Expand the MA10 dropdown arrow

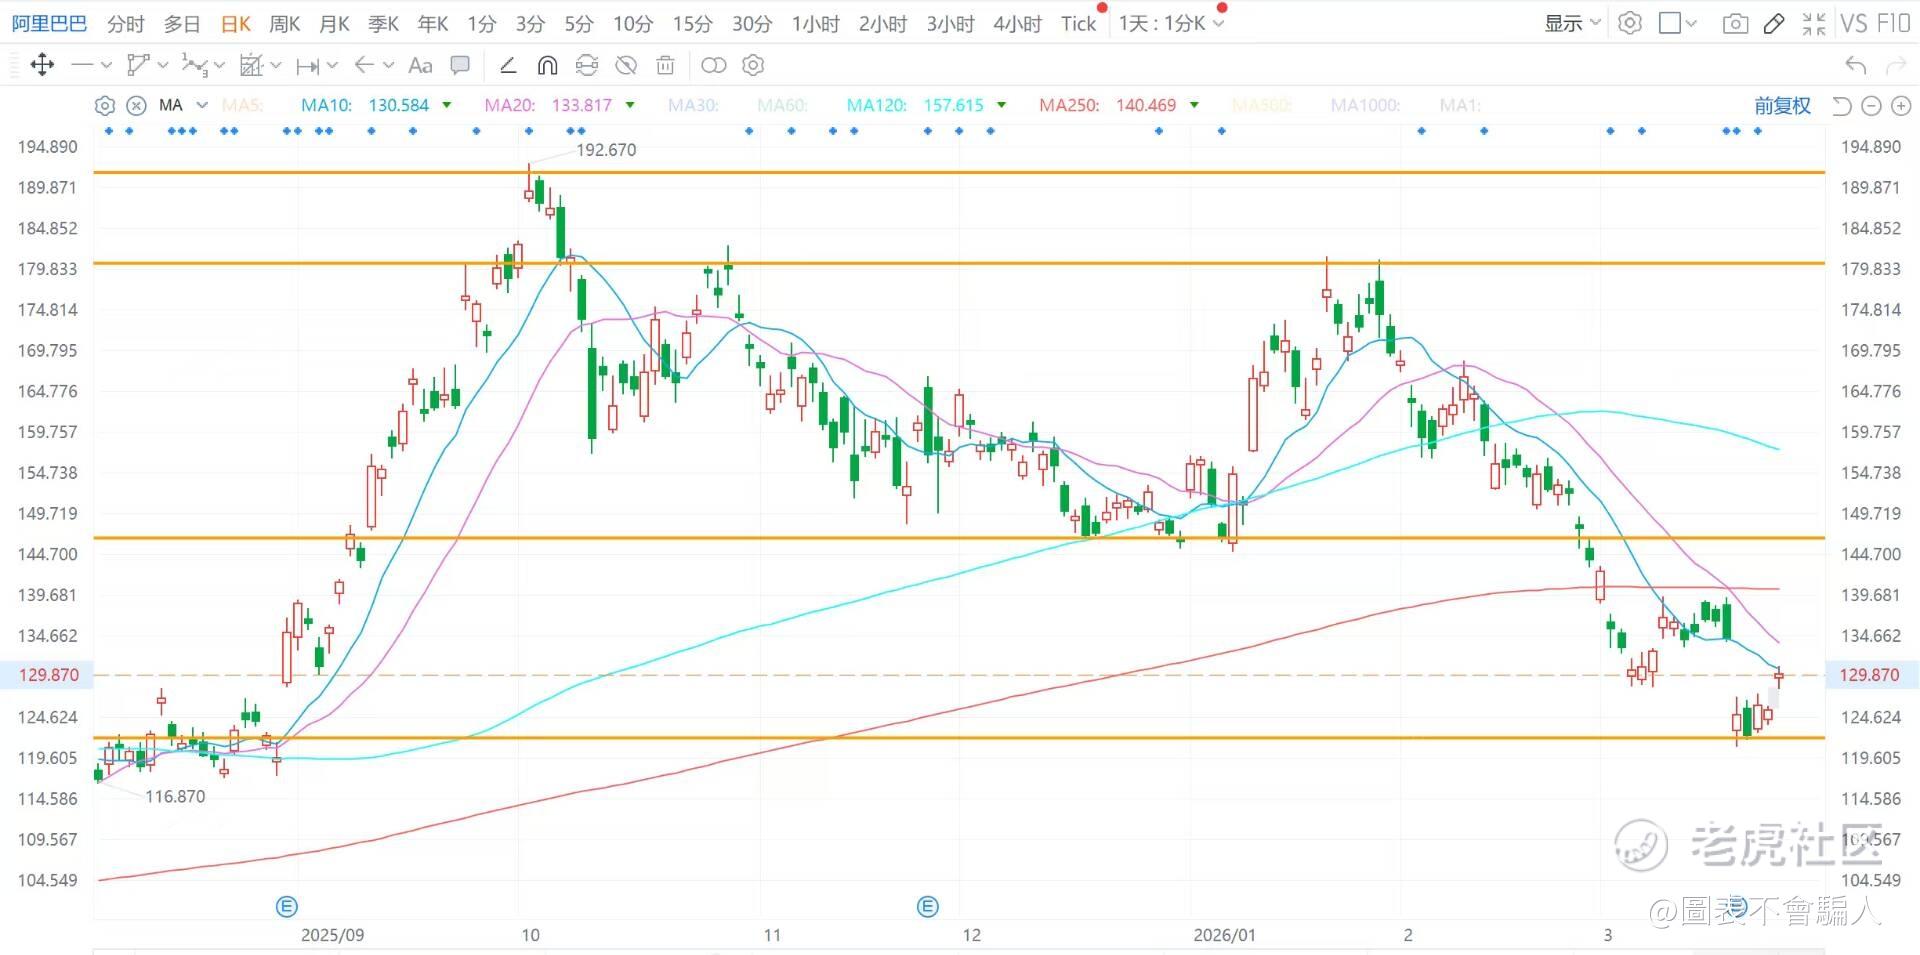click(x=447, y=105)
